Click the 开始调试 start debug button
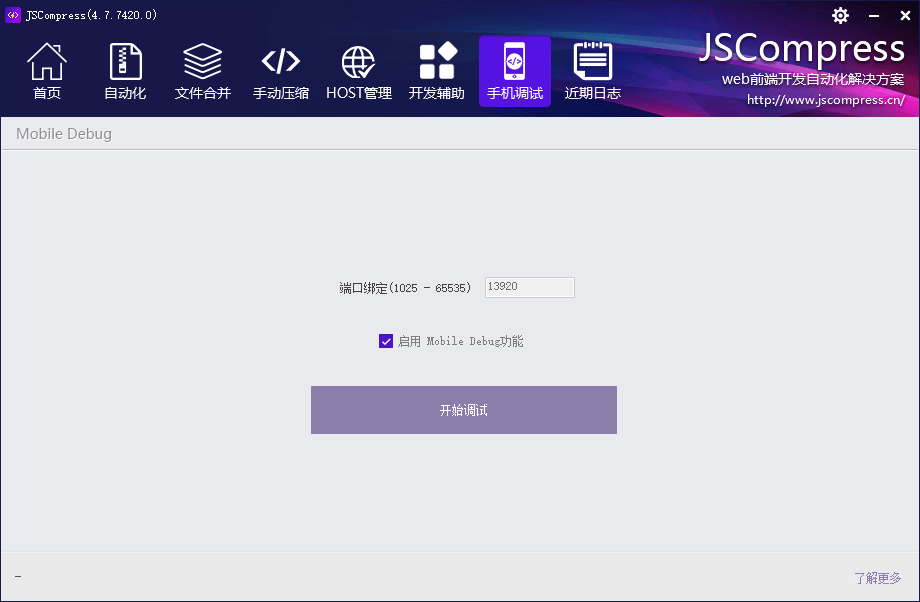 464,410
